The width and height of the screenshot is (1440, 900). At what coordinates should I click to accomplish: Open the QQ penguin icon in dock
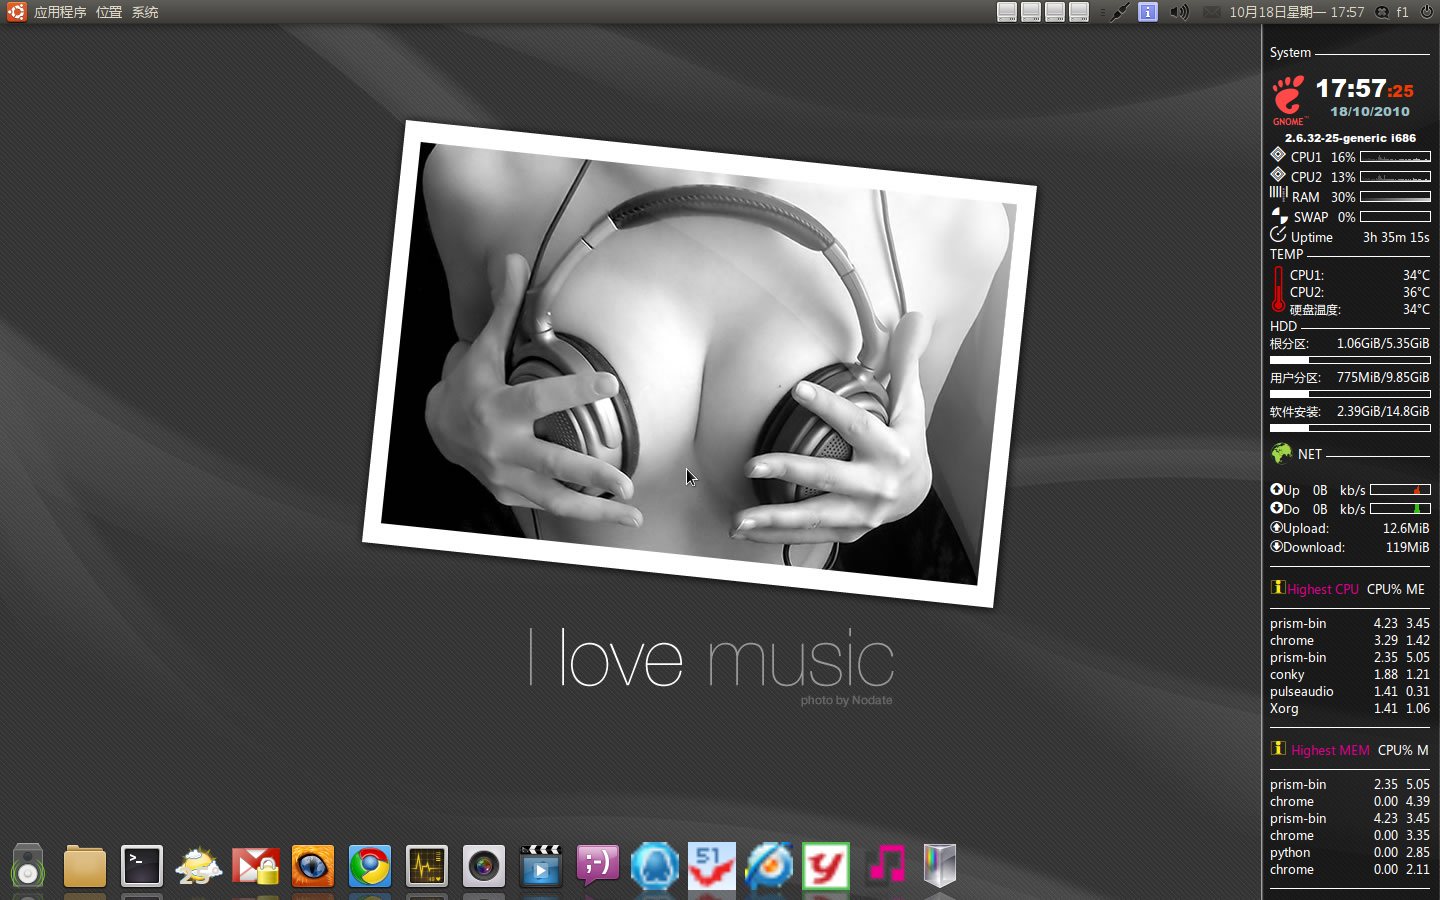pos(655,866)
